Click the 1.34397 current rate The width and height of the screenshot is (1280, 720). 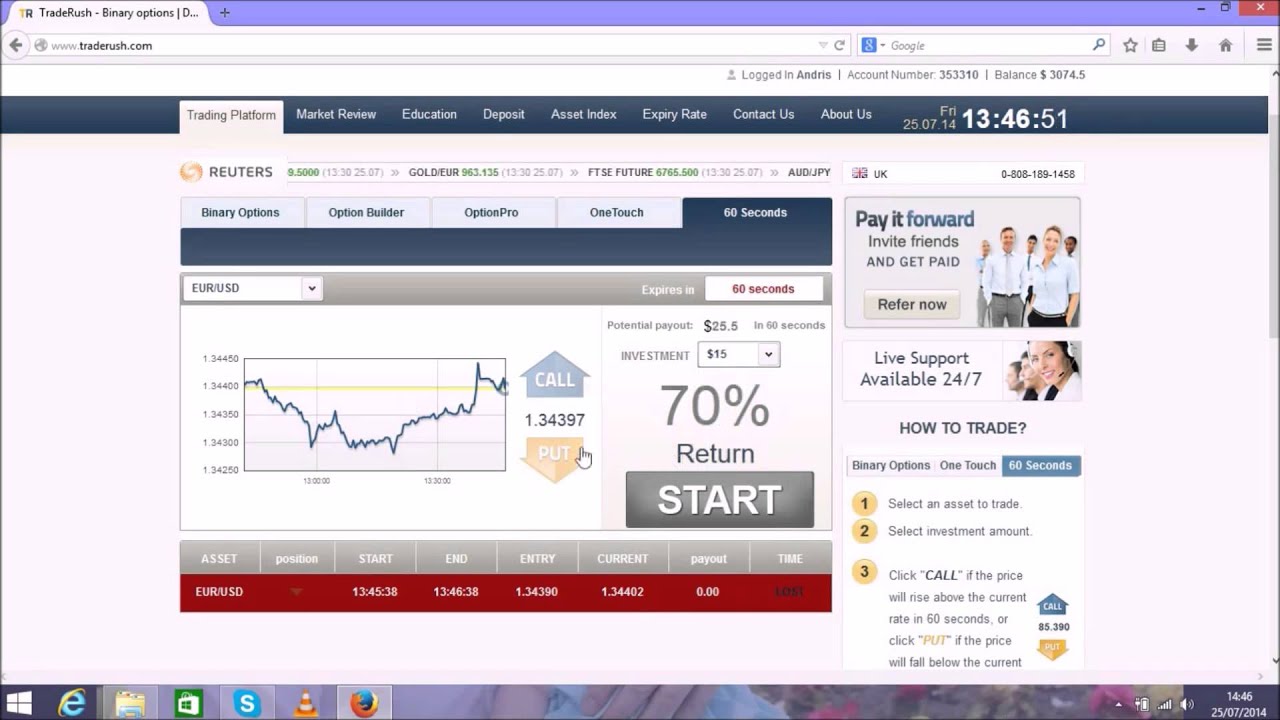(555, 420)
